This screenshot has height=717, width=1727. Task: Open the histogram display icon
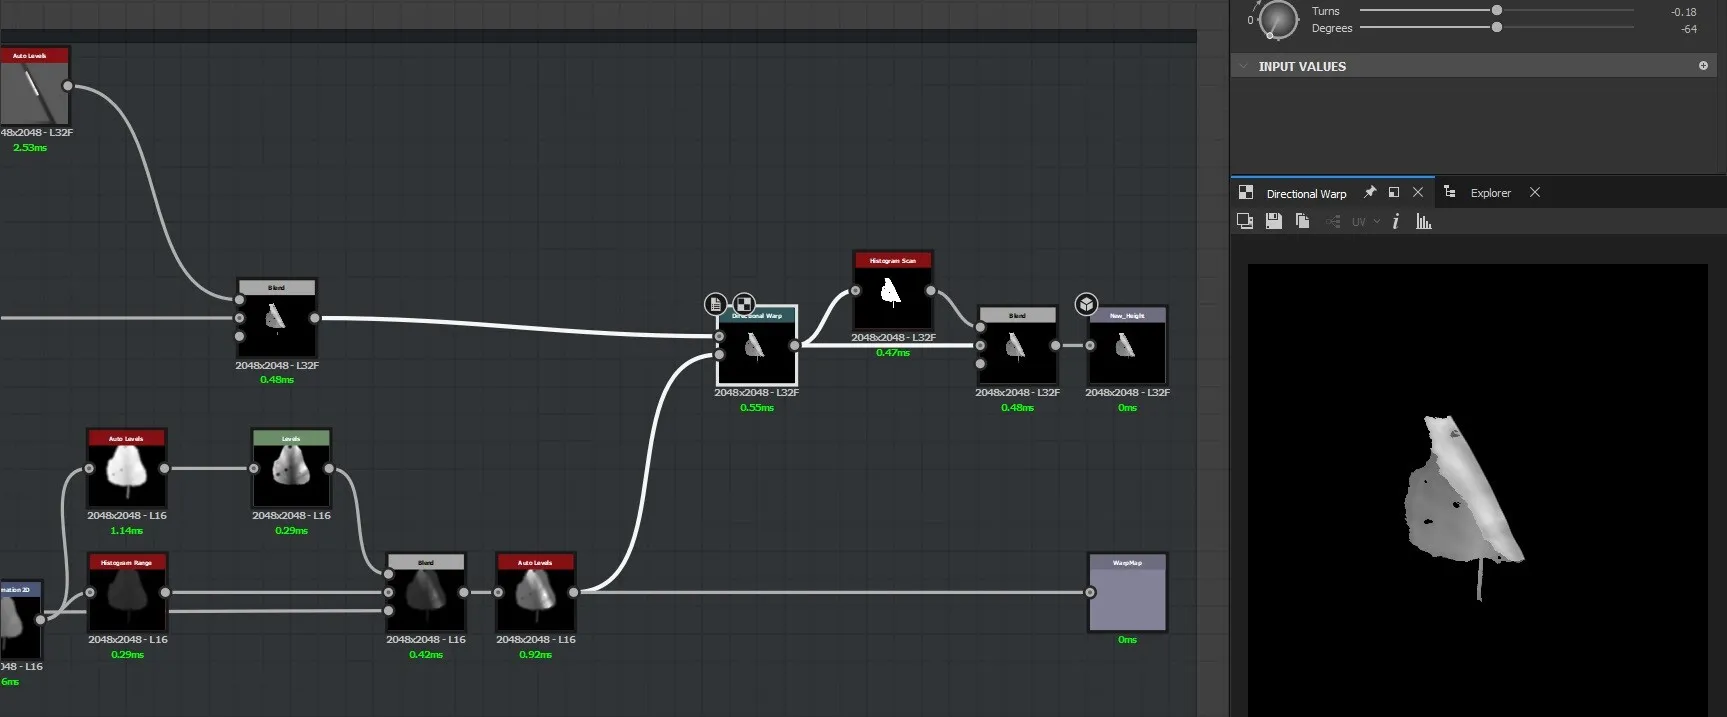(1423, 222)
